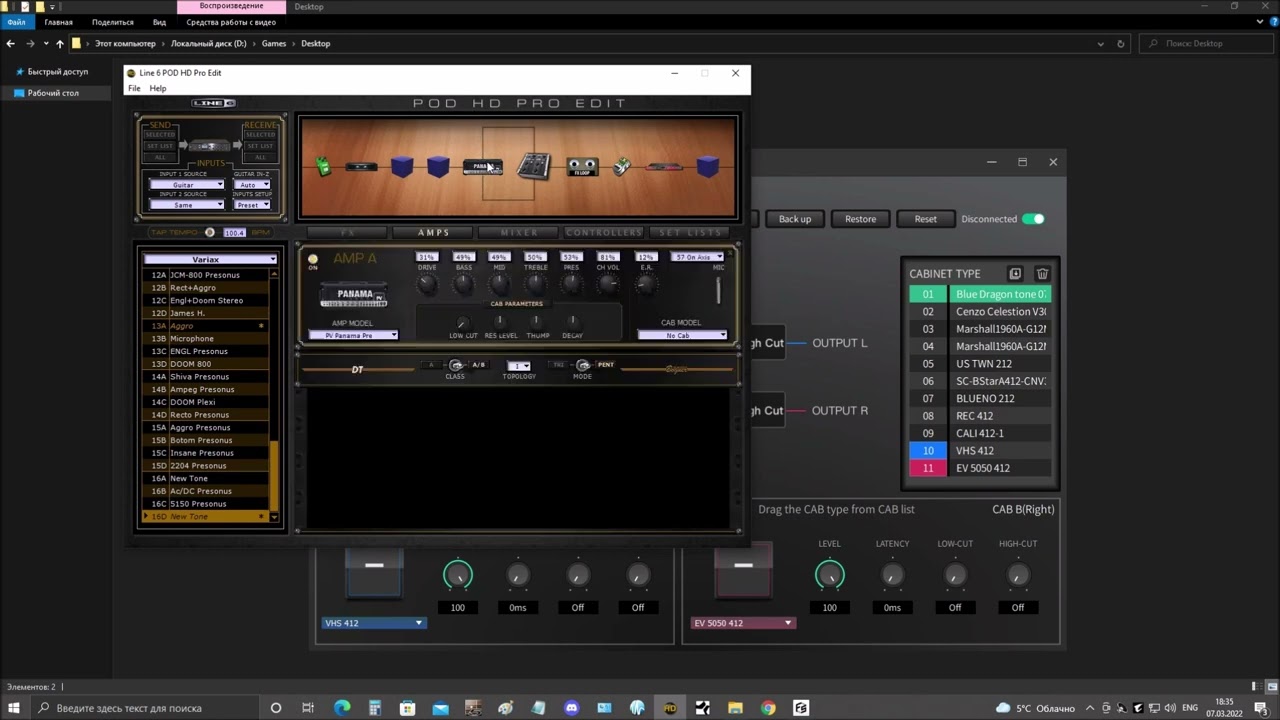Open the DT Topology dropdown
1280x720 pixels.
(x=518, y=366)
